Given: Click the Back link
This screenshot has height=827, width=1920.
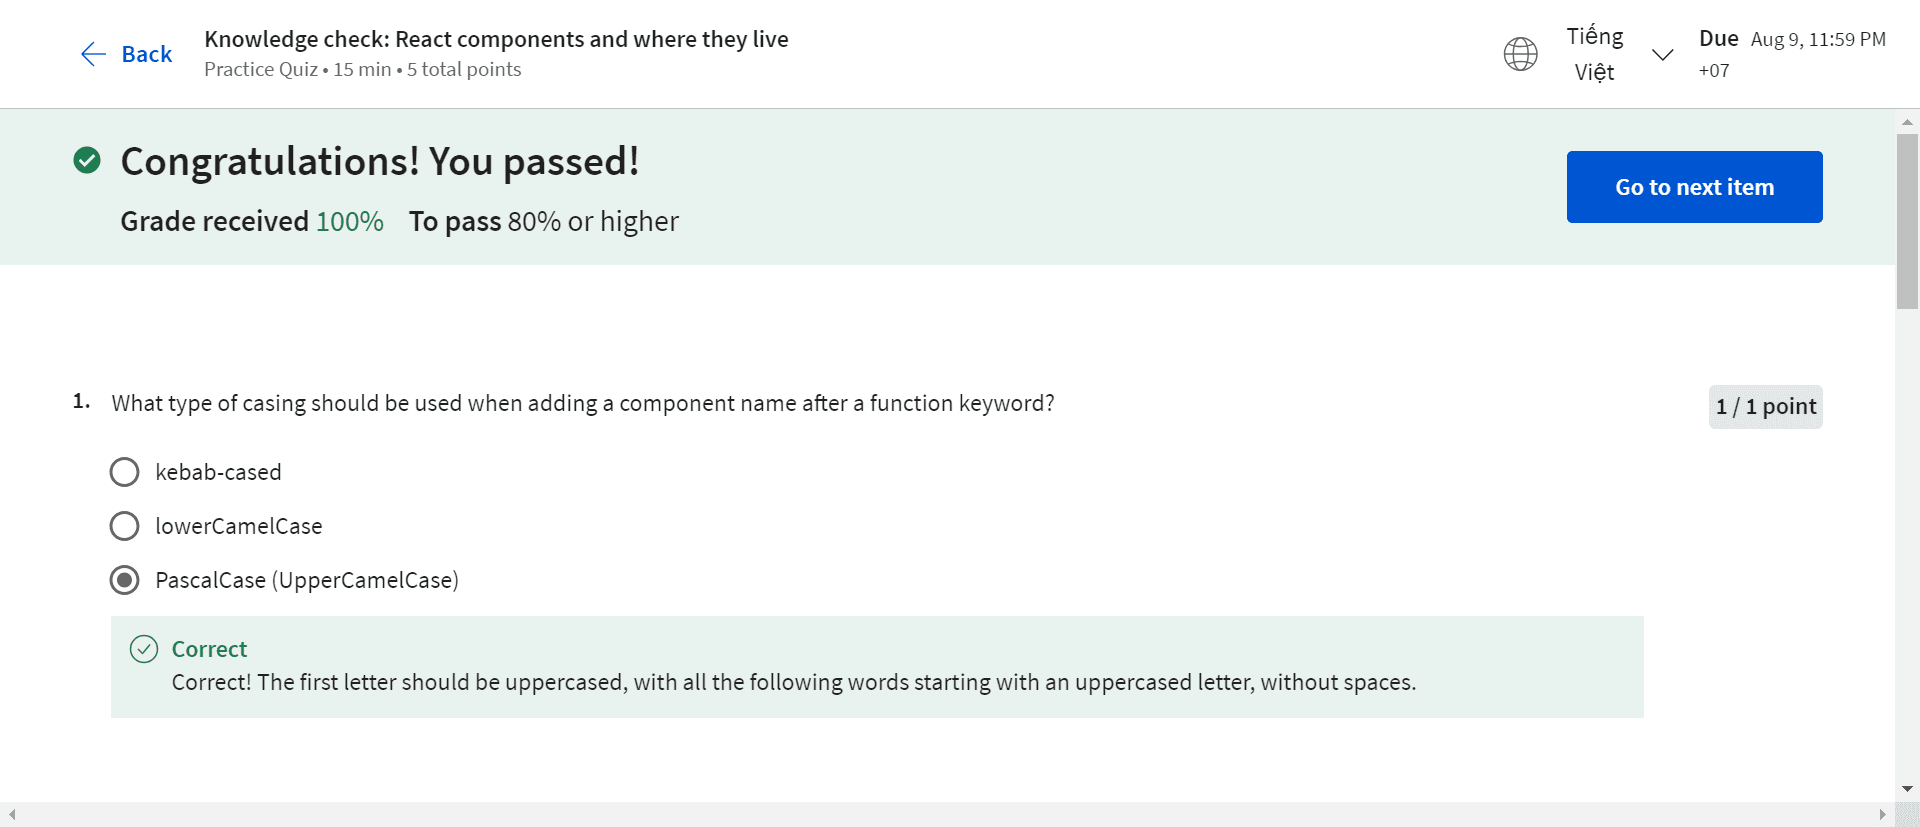Looking at the screenshot, I should tap(146, 54).
